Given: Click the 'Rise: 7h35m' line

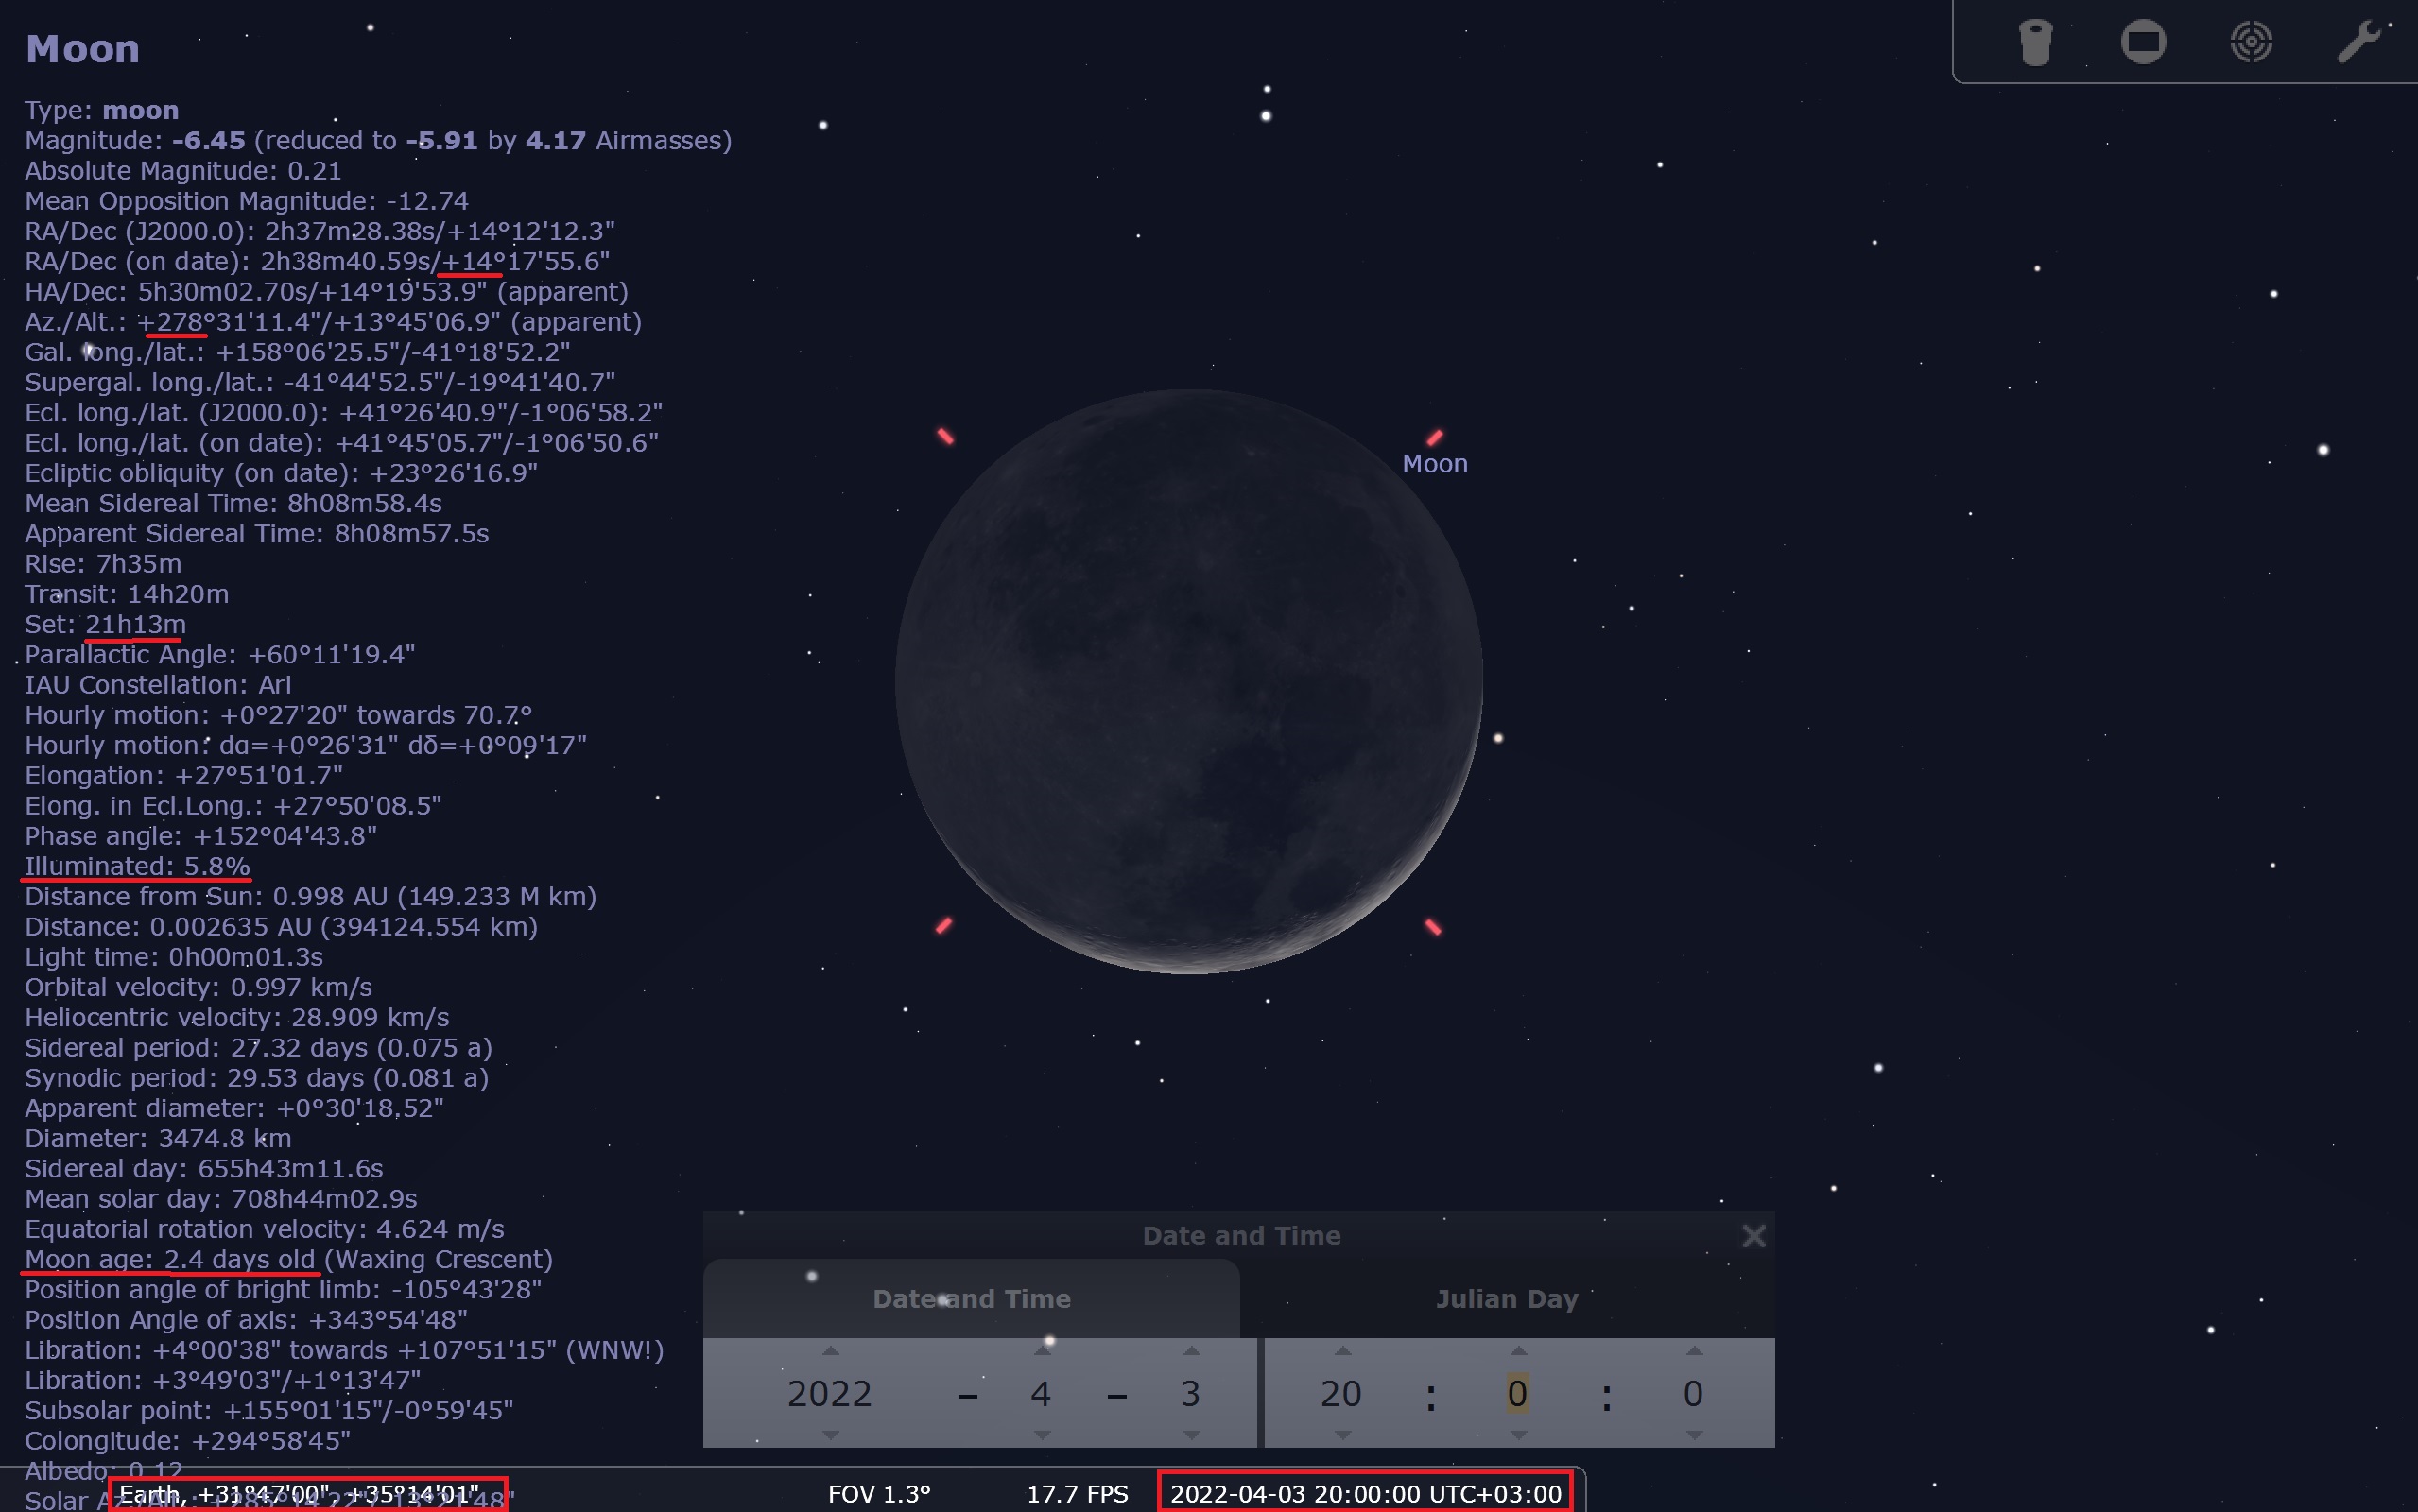Looking at the screenshot, I should coord(104,564).
